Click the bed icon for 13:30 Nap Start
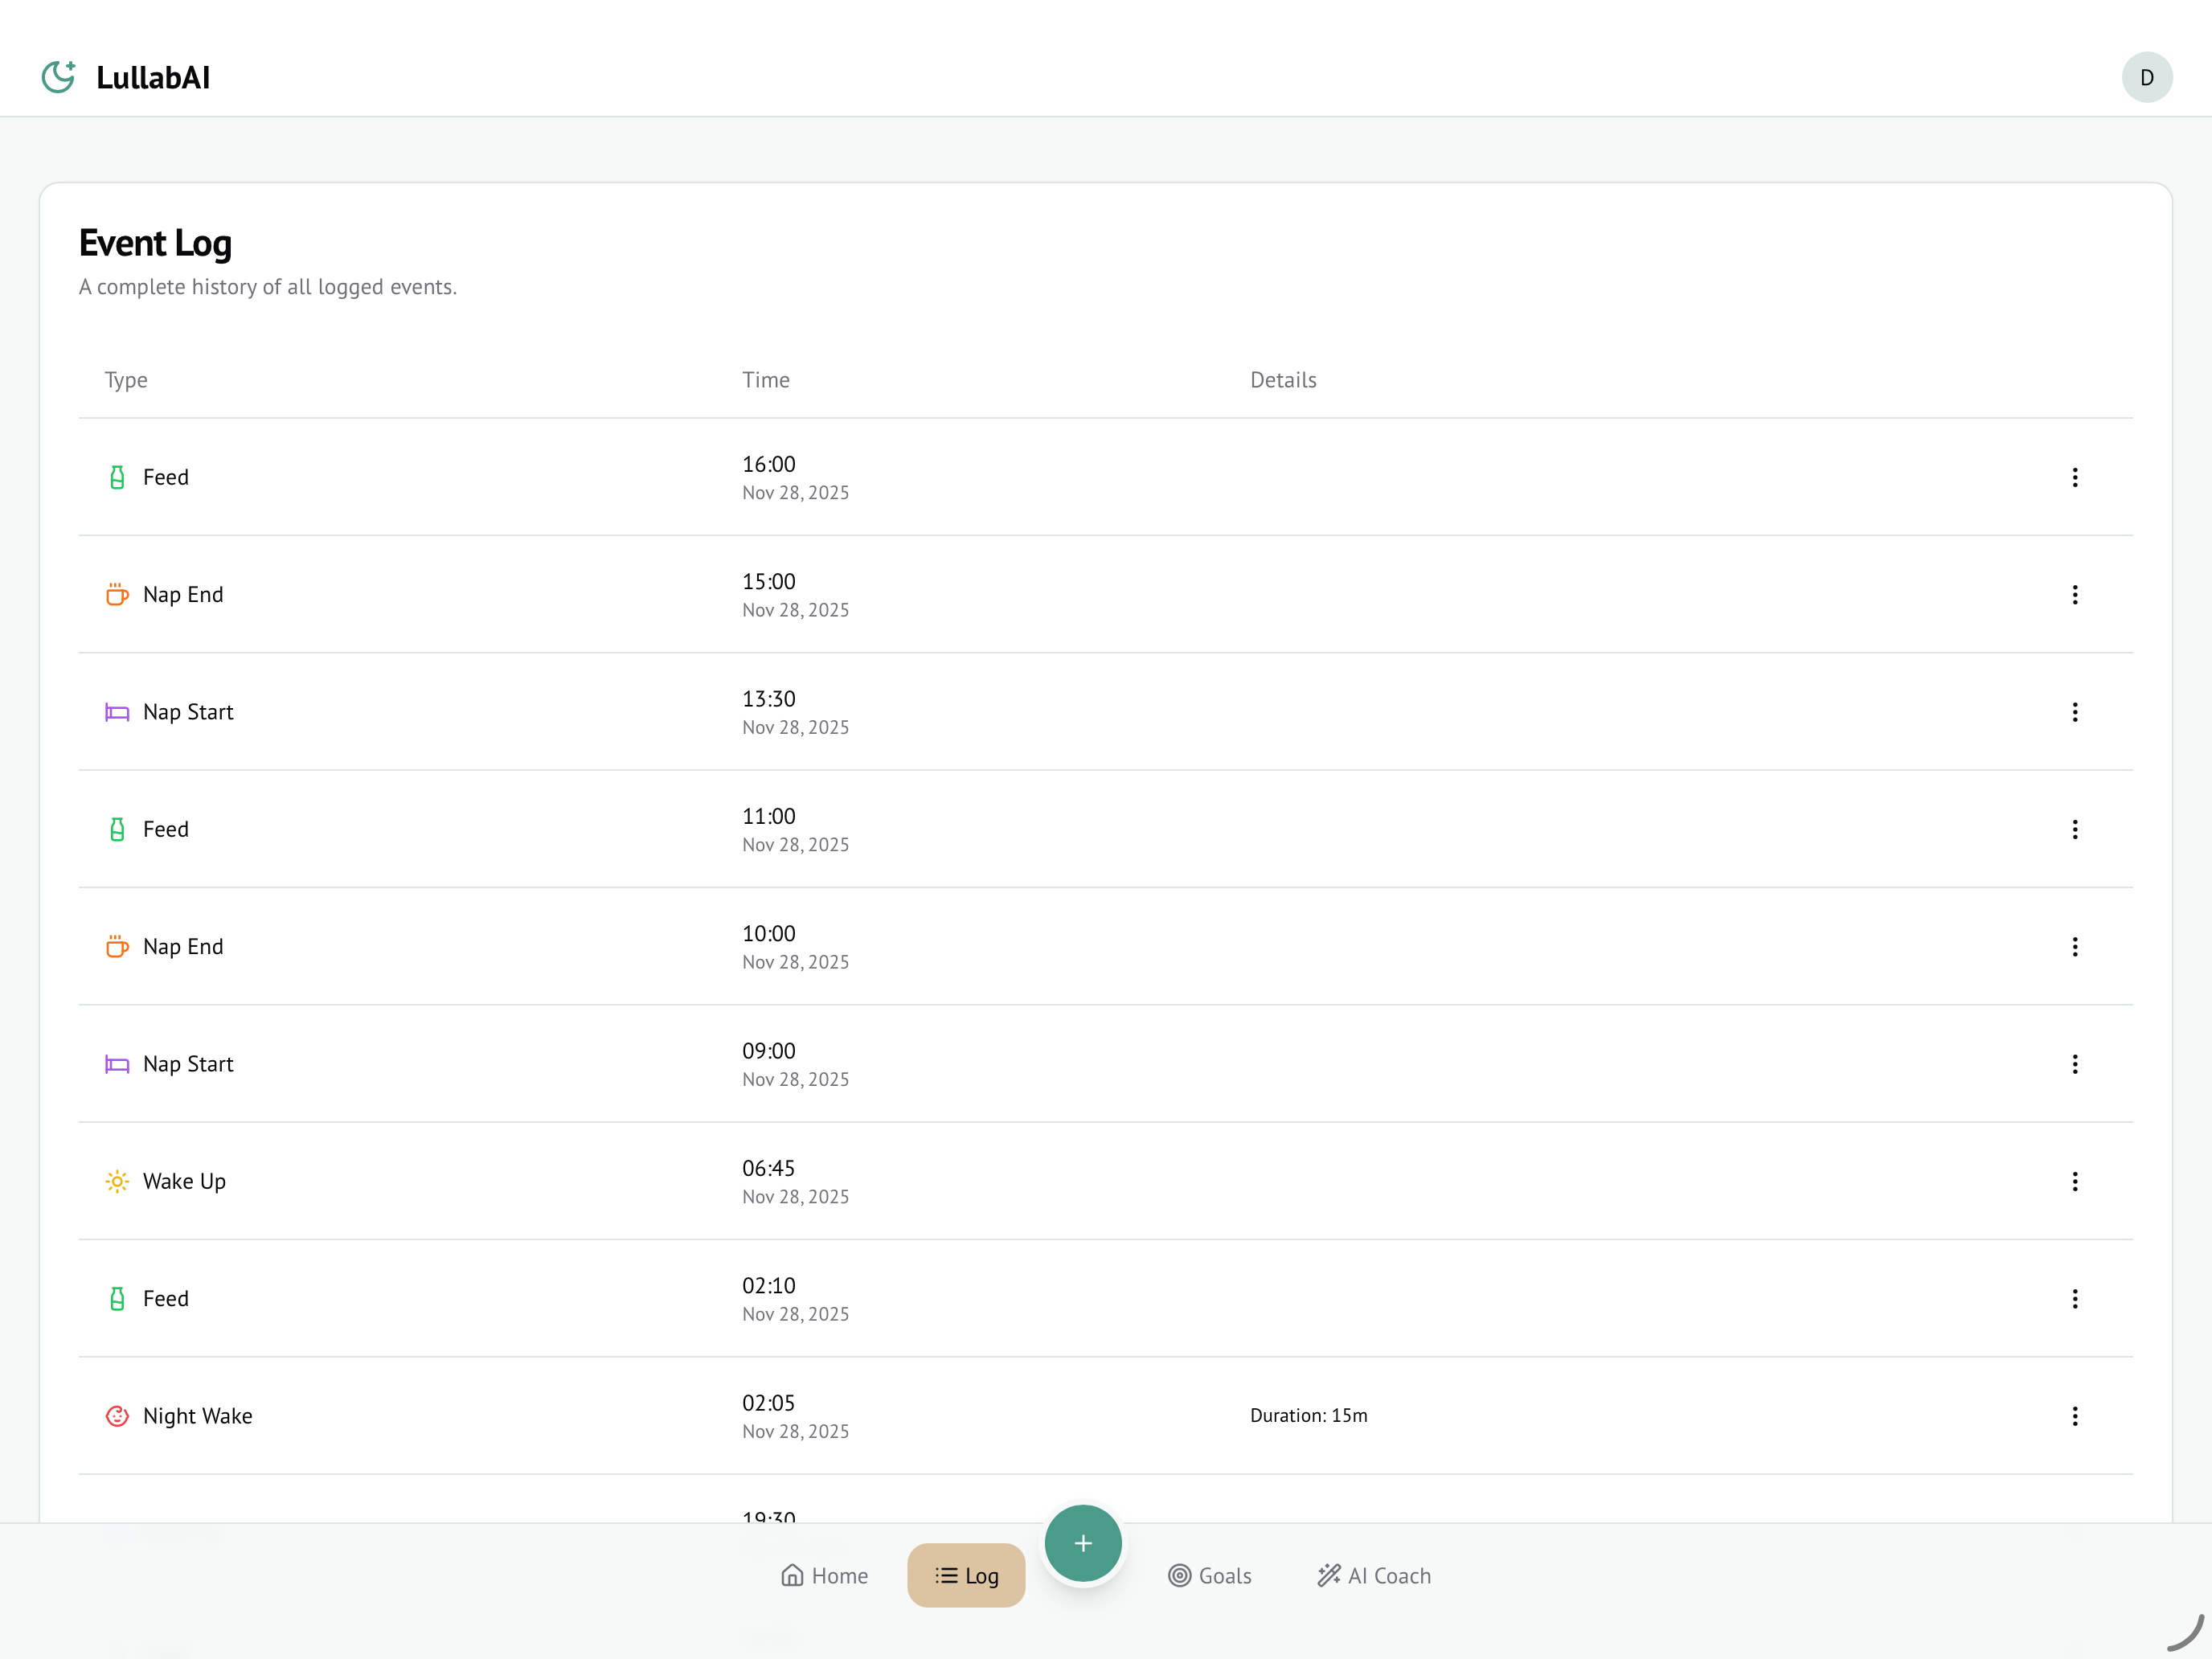 pos(117,712)
